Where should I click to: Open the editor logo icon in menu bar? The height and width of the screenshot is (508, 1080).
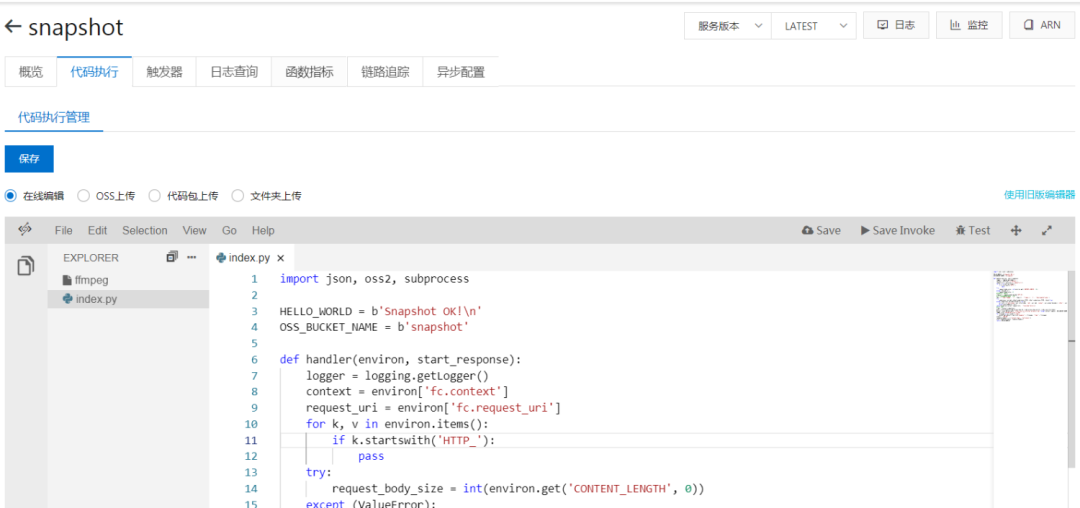tap(25, 230)
